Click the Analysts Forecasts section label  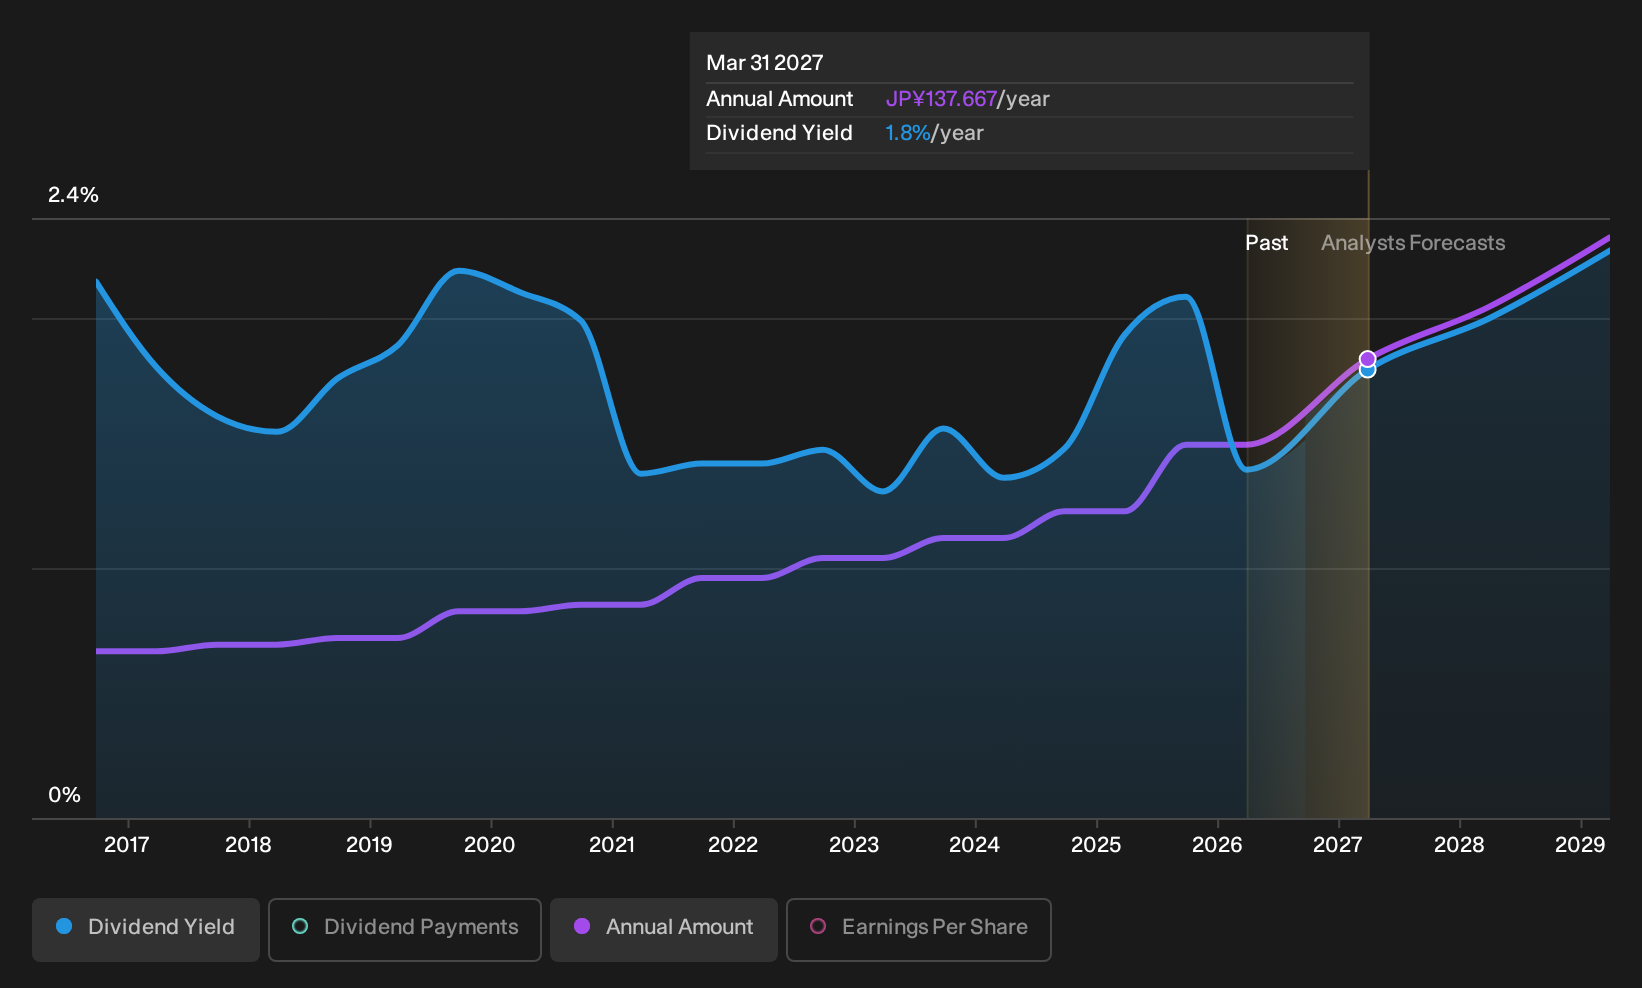1413,243
